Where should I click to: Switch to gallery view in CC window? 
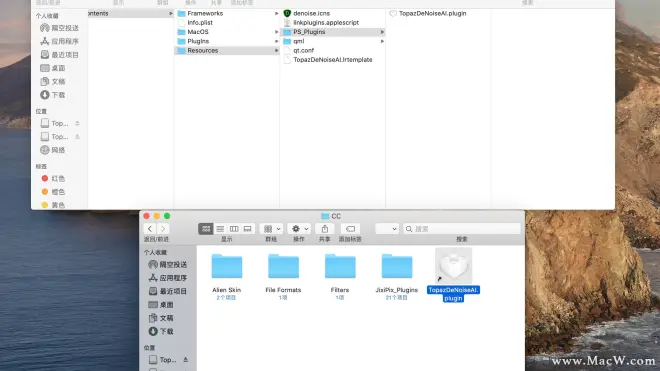click(x=248, y=229)
